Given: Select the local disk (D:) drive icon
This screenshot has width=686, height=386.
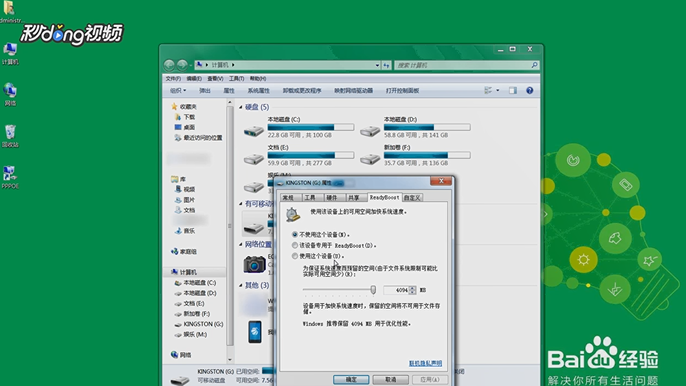Looking at the screenshot, I should point(370,130).
